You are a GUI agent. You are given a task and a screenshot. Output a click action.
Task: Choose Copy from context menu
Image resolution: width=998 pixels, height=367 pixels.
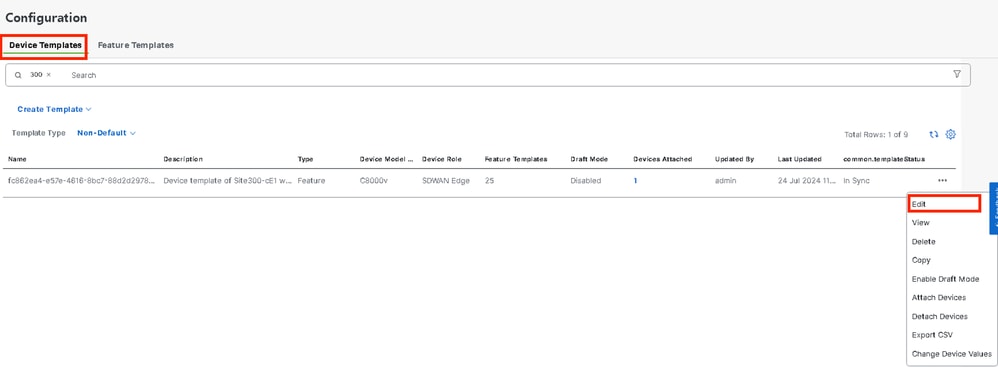(921, 260)
